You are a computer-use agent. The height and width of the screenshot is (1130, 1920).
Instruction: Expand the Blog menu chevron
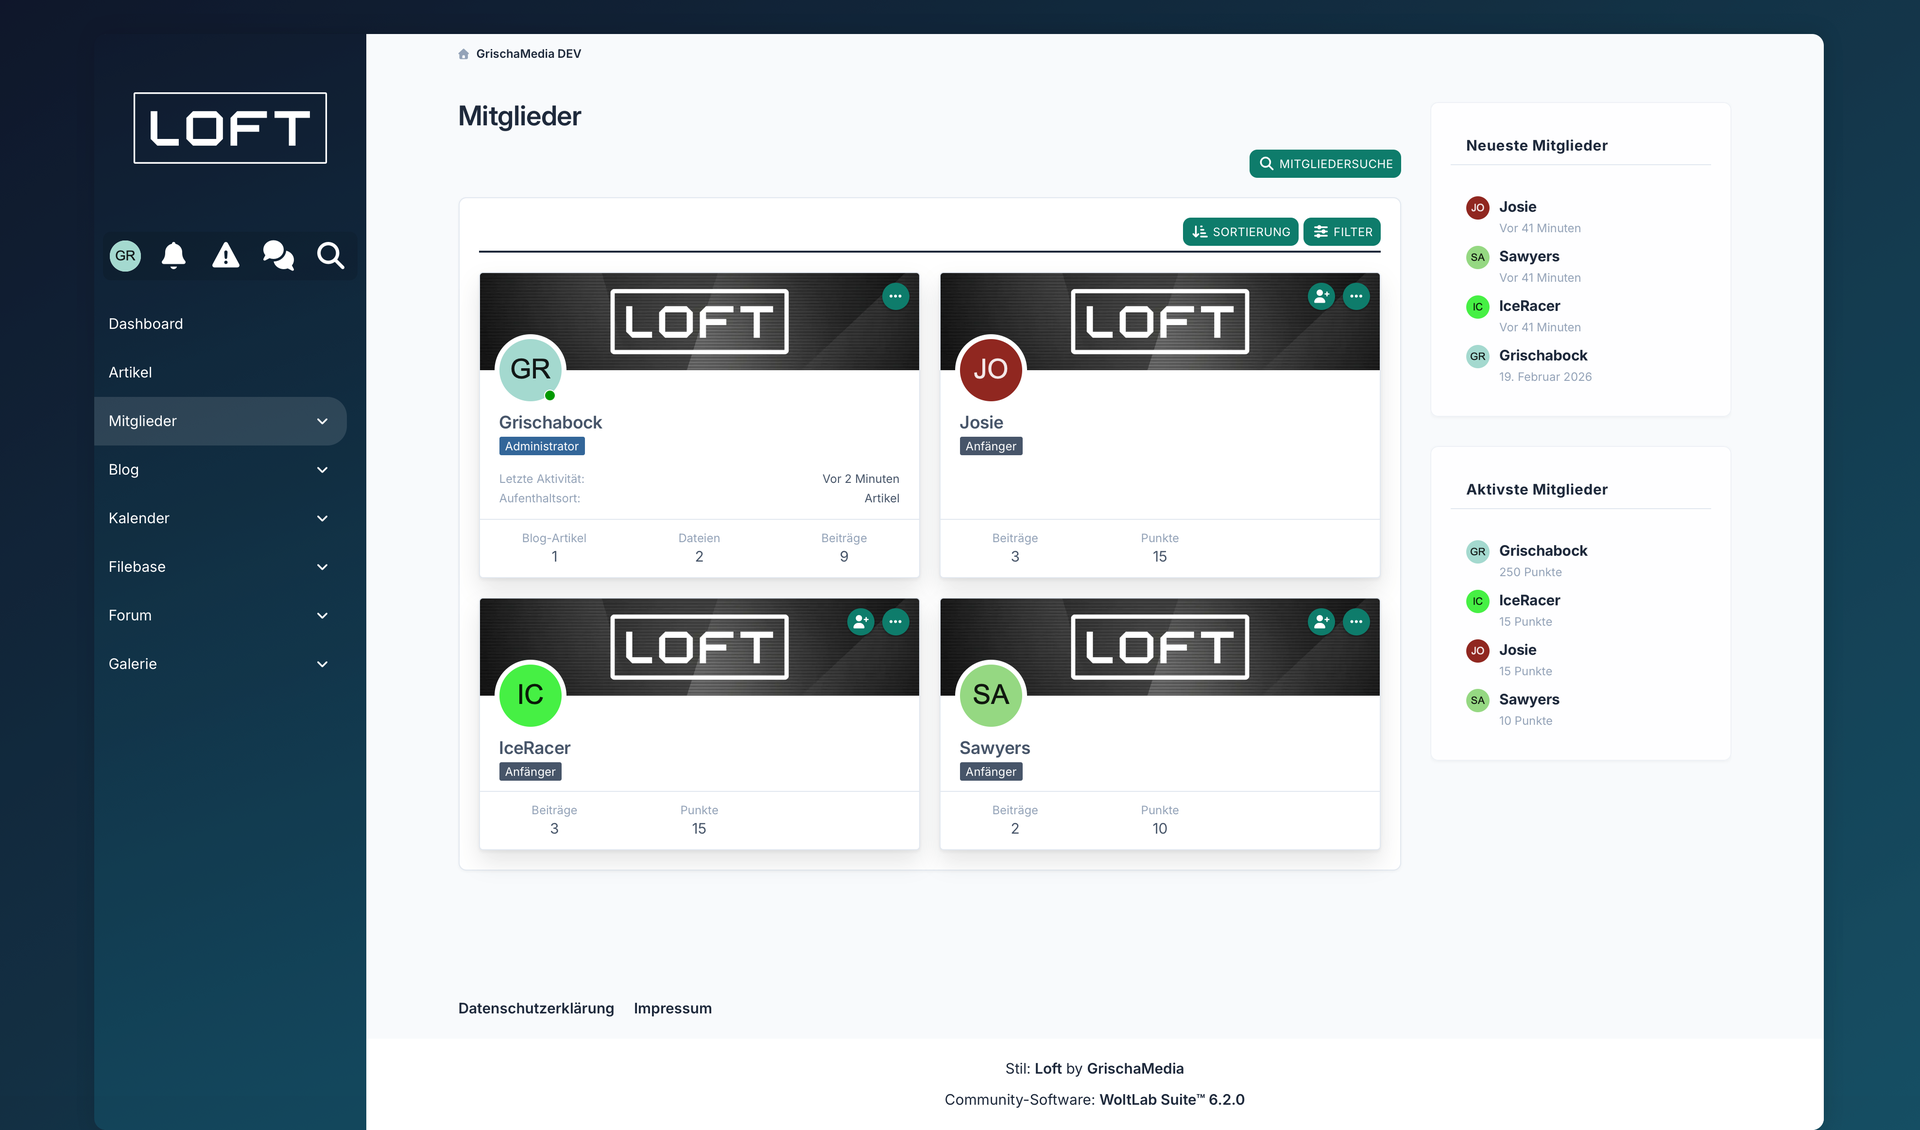322,470
